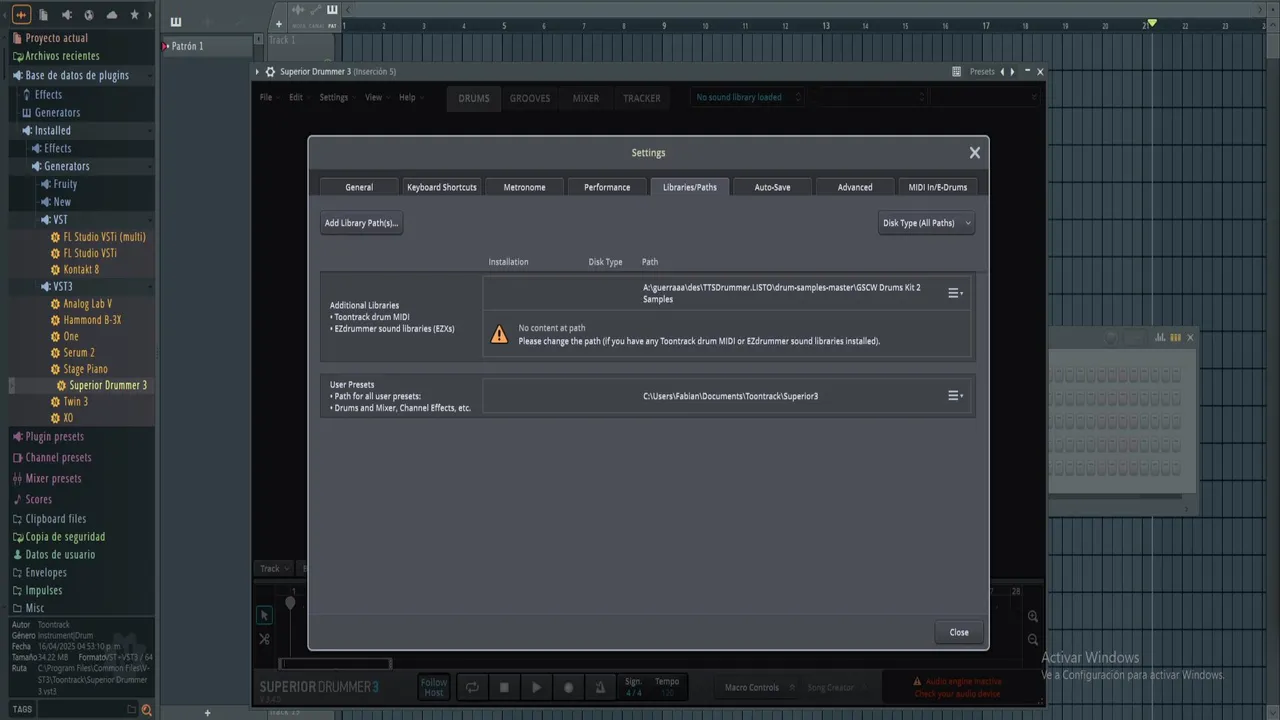Switch to the GROOVES tab
Screen dimensions: 1280x720
[530, 98]
